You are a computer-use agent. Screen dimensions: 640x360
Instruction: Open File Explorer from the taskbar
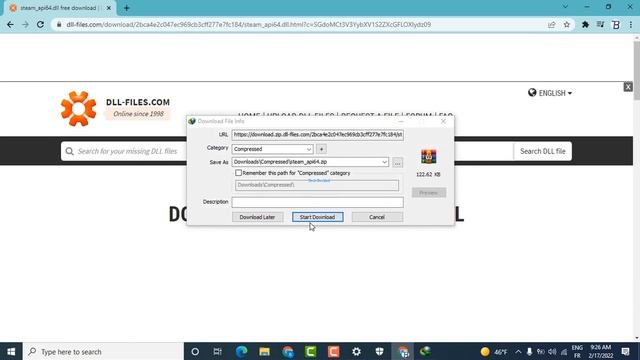pyautogui.click(x=264, y=351)
